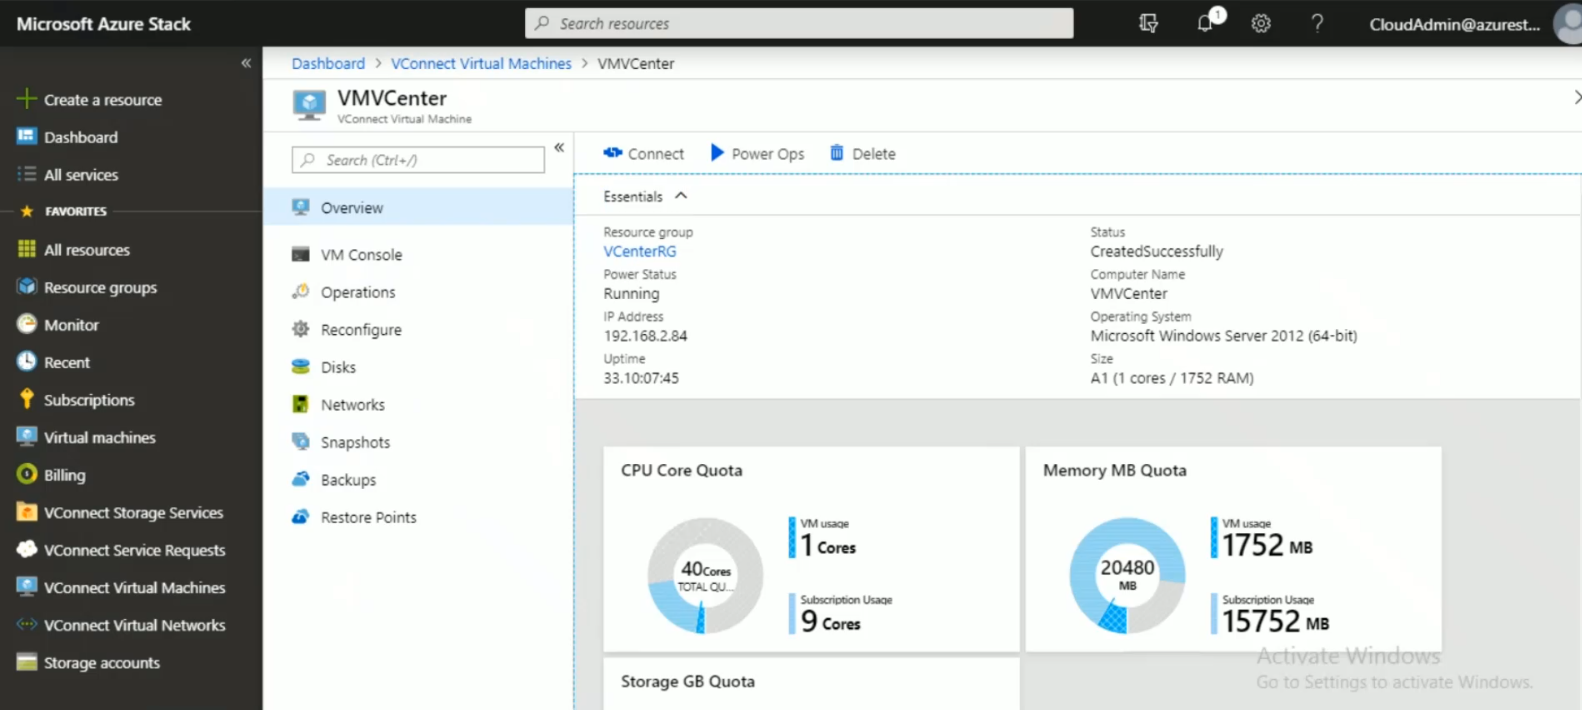This screenshot has height=712, width=1582.
Task: Click the Storage GB Quota tile
Action: [x=811, y=684]
